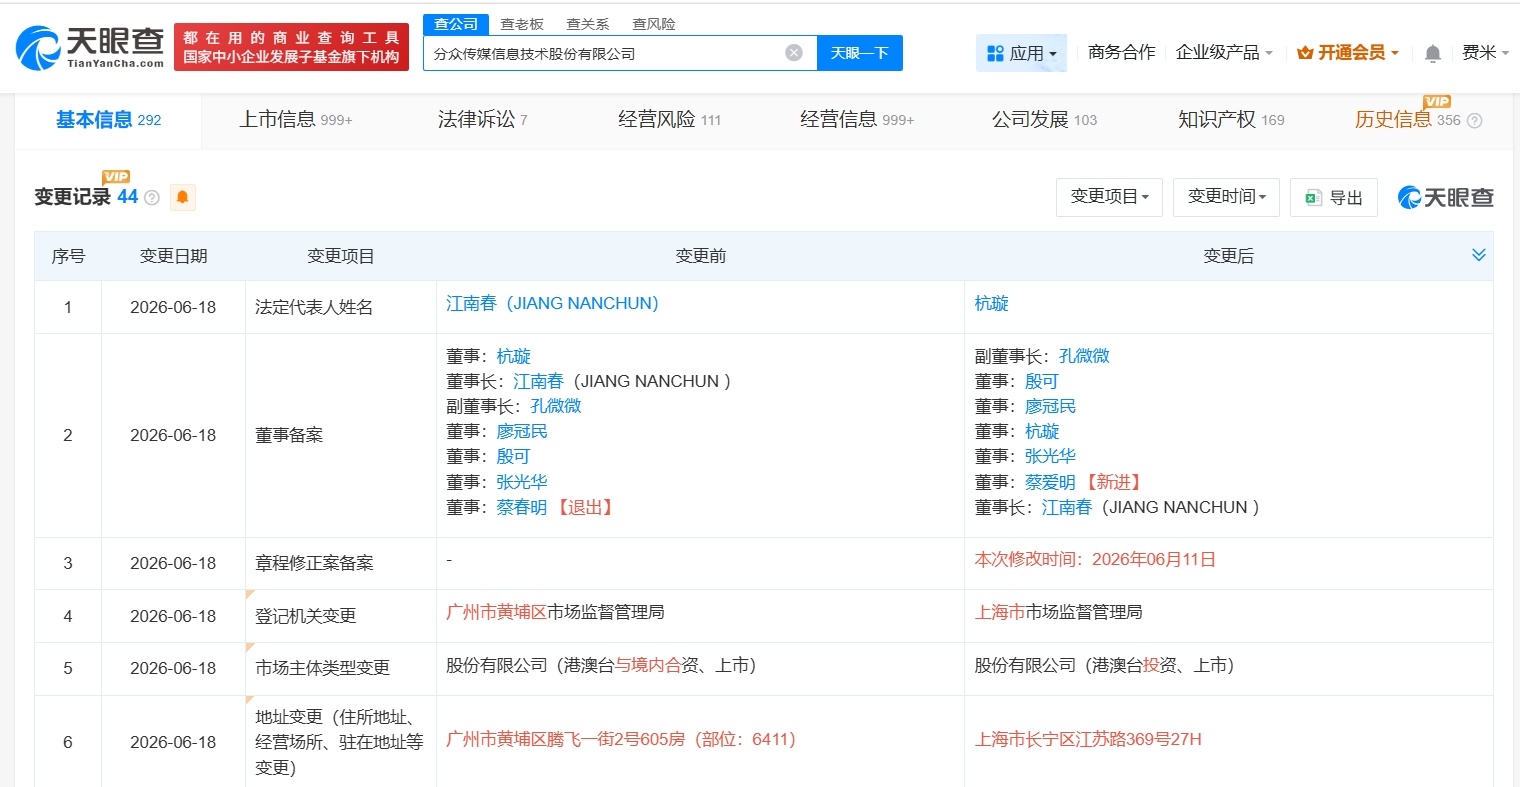Open the 开通会员 dropdown
Viewport: 1520px width, 787px height.
click(x=1347, y=52)
